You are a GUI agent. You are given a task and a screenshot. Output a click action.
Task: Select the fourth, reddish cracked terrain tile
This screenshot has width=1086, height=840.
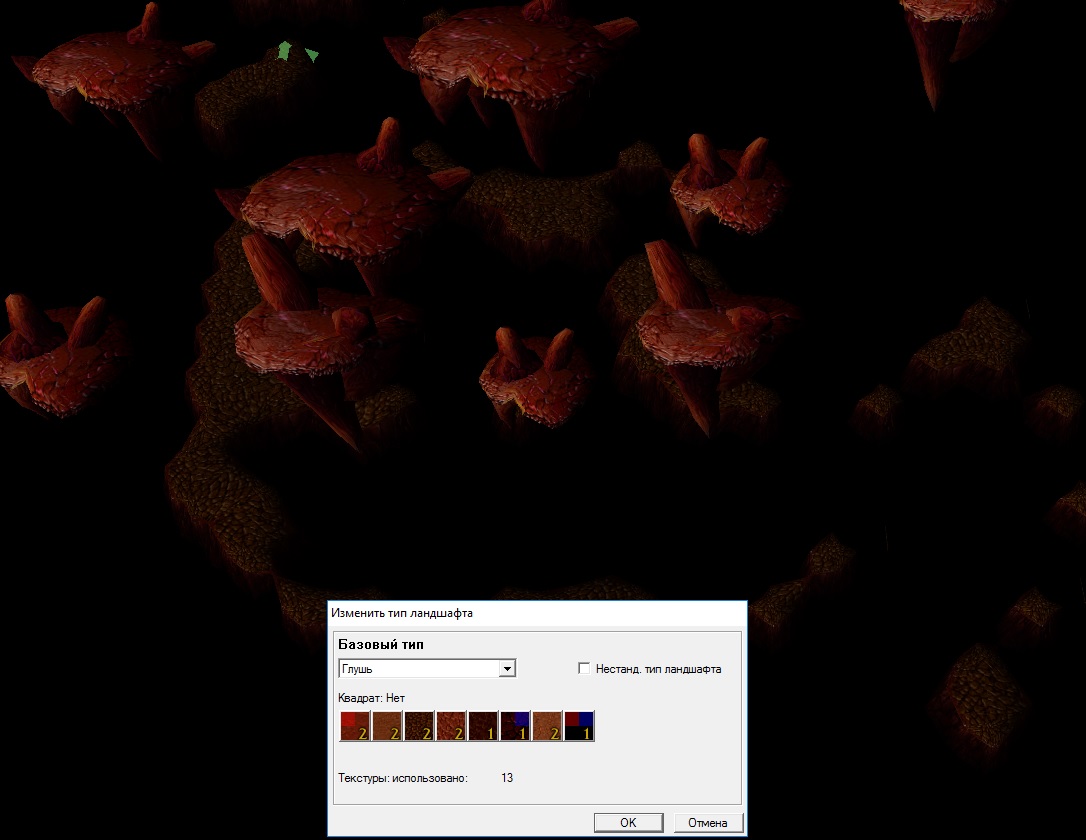[451, 726]
